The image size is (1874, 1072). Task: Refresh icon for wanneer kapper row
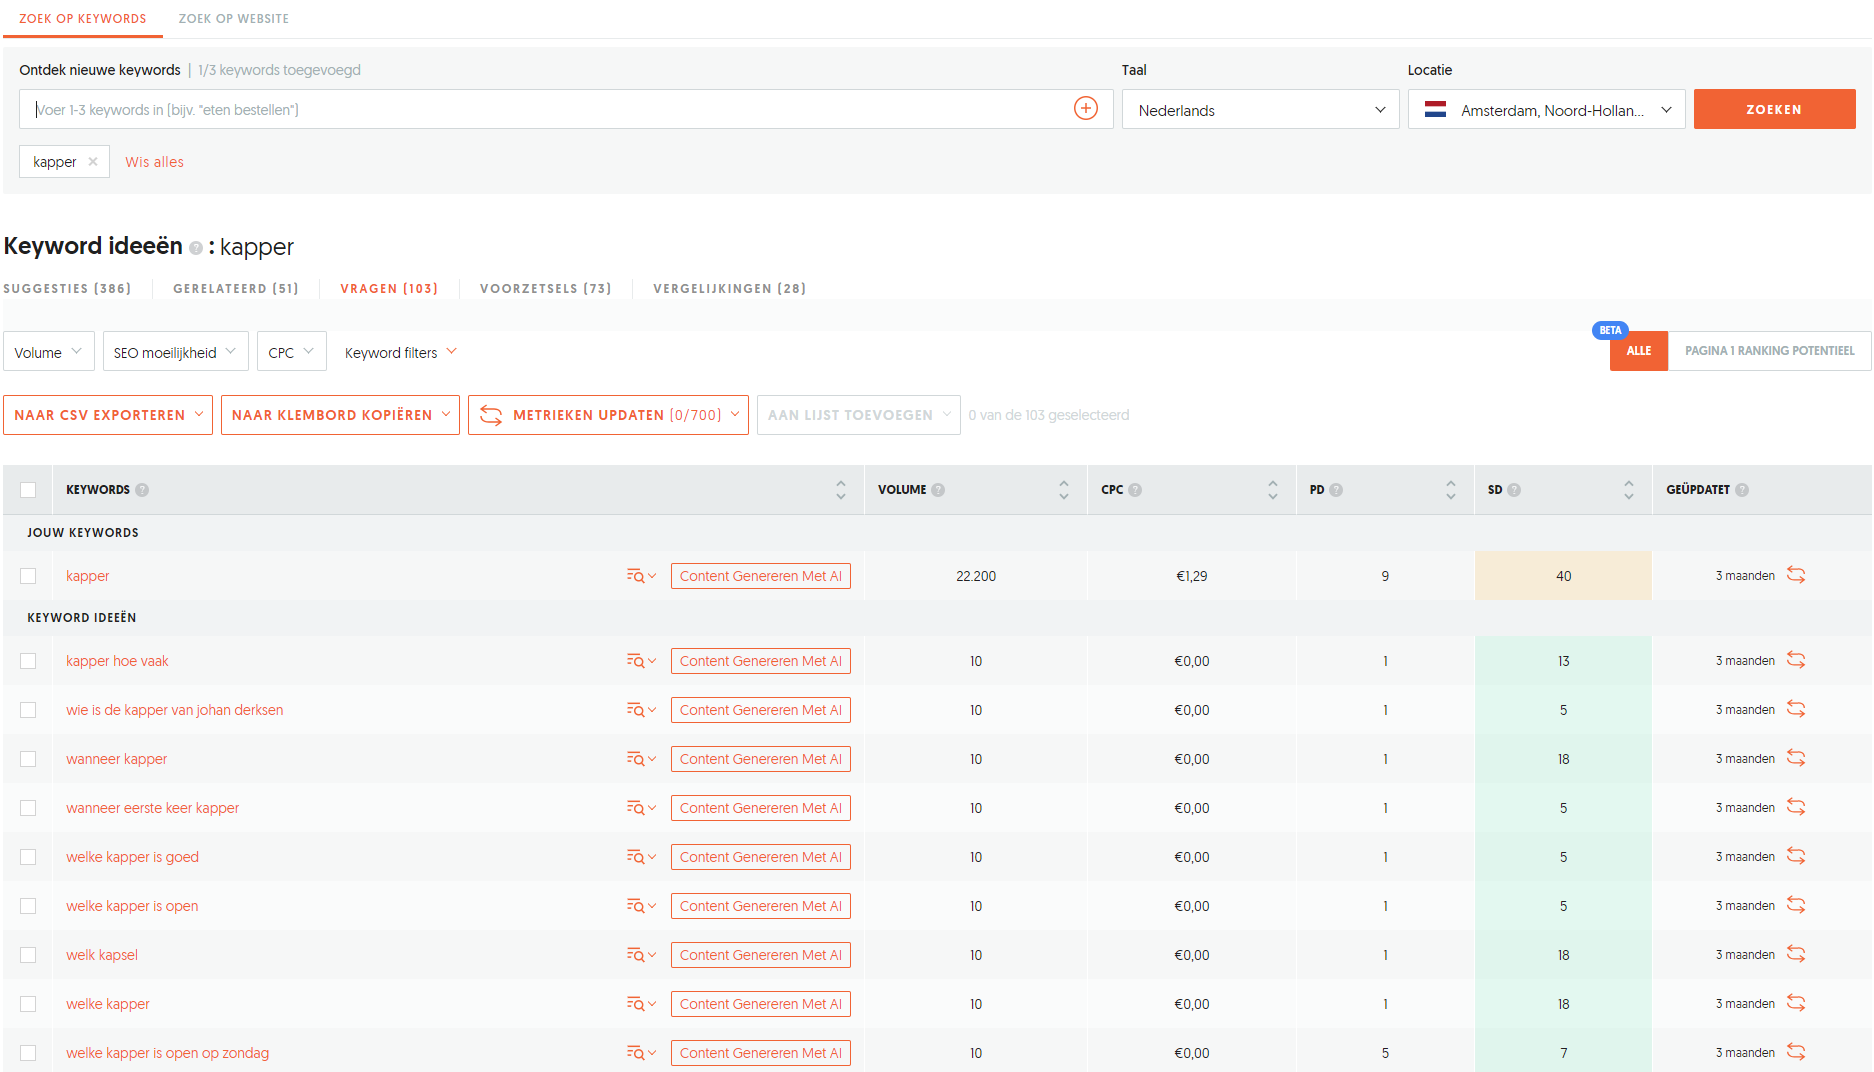(x=1796, y=758)
